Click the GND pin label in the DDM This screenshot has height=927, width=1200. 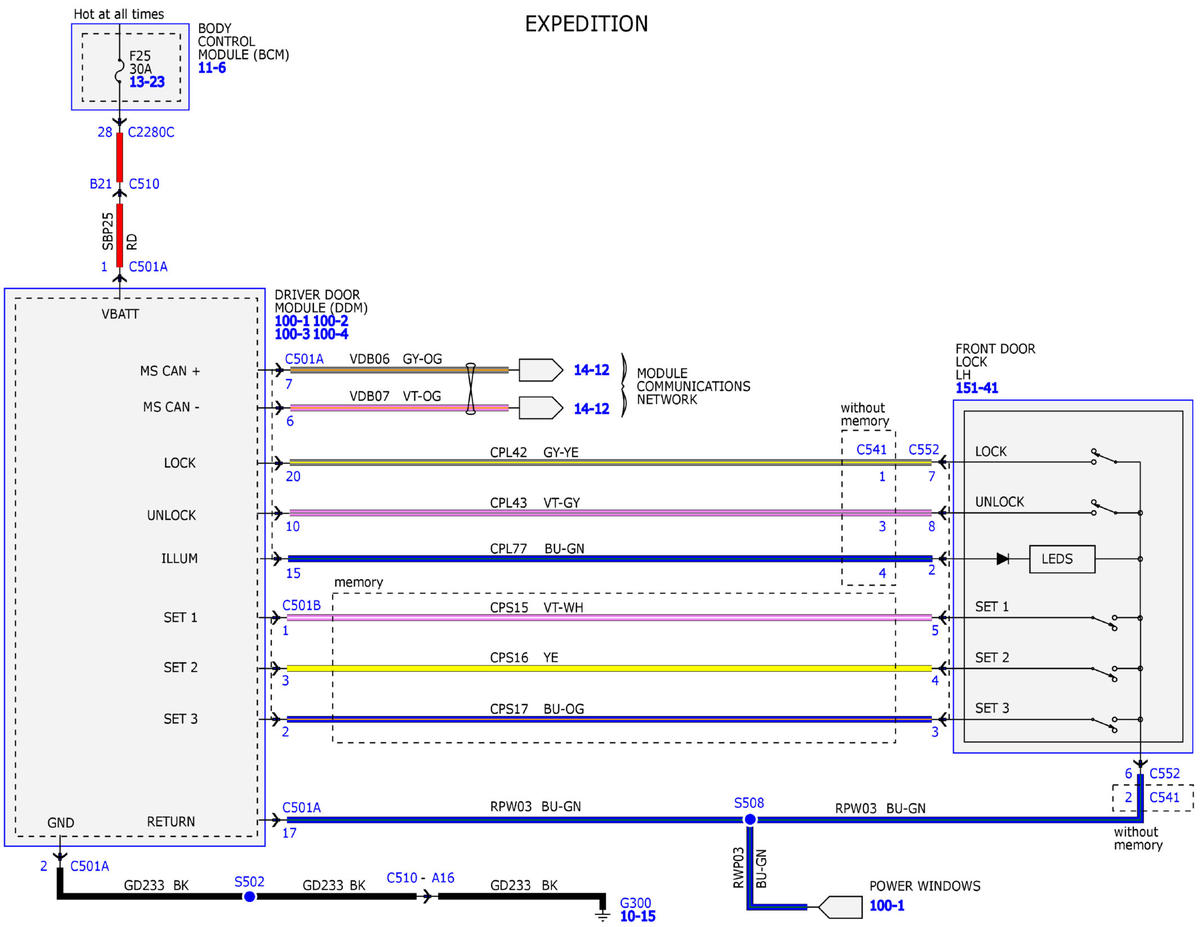click(61, 822)
